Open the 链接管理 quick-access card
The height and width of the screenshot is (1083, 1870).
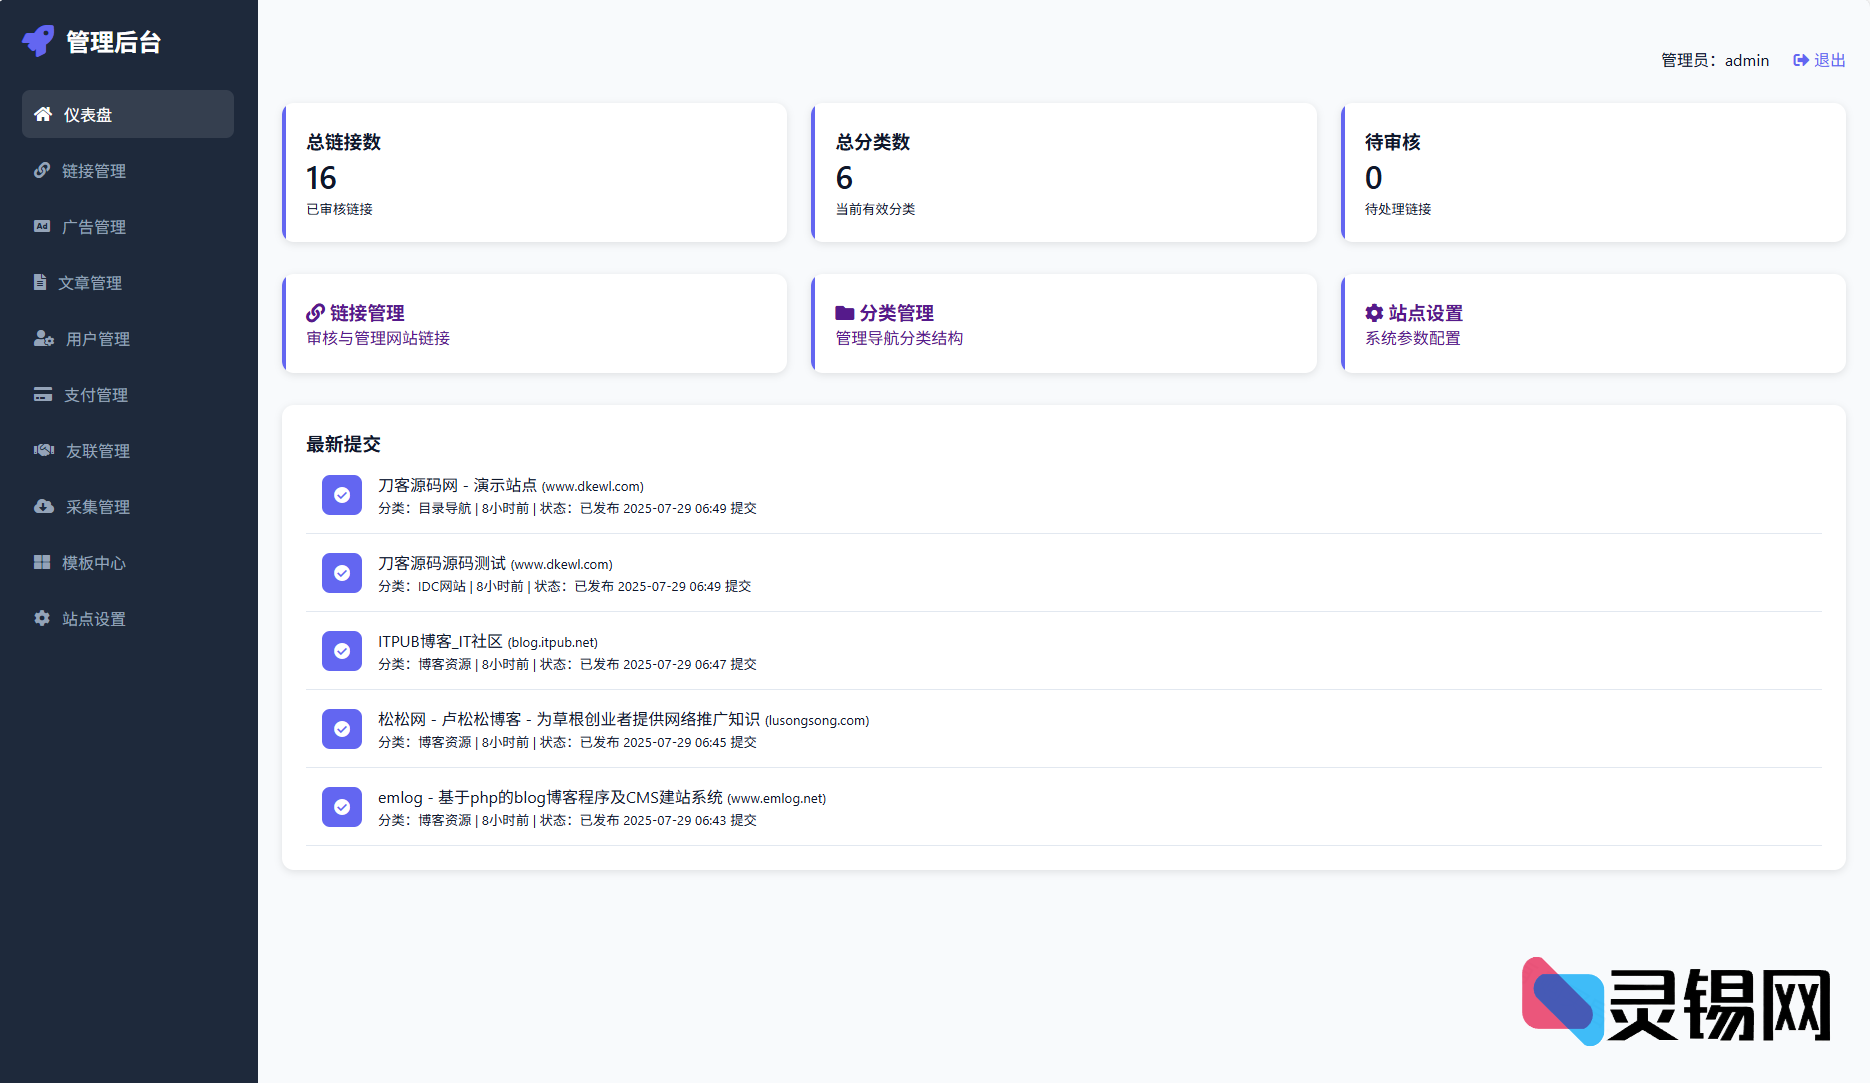click(x=535, y=324)
